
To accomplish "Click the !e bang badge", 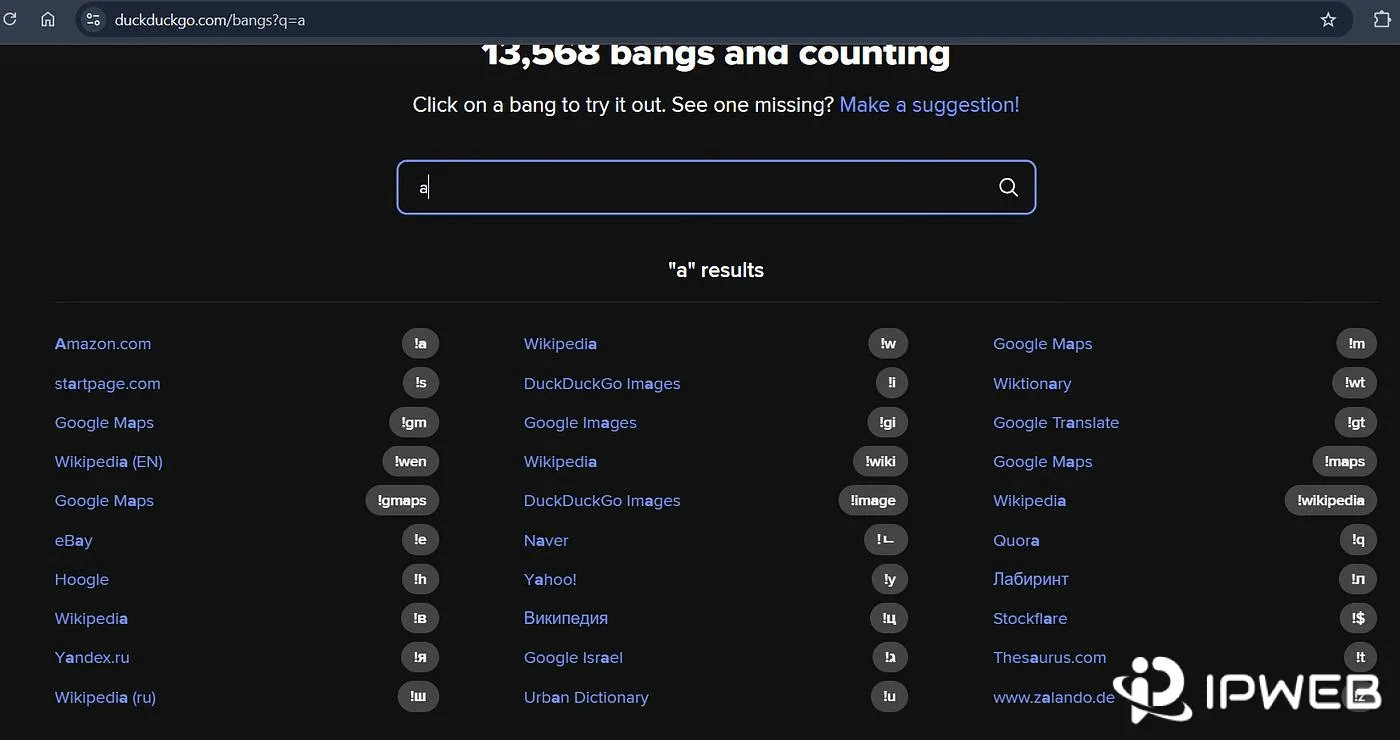I will coord(420,540).
